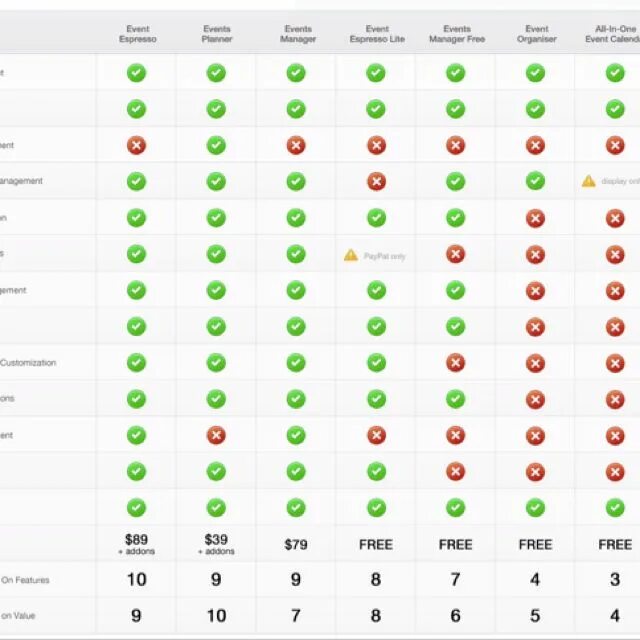Click FREE price under Event Espresso Lite
640x640 pixels.
point(376,544)
